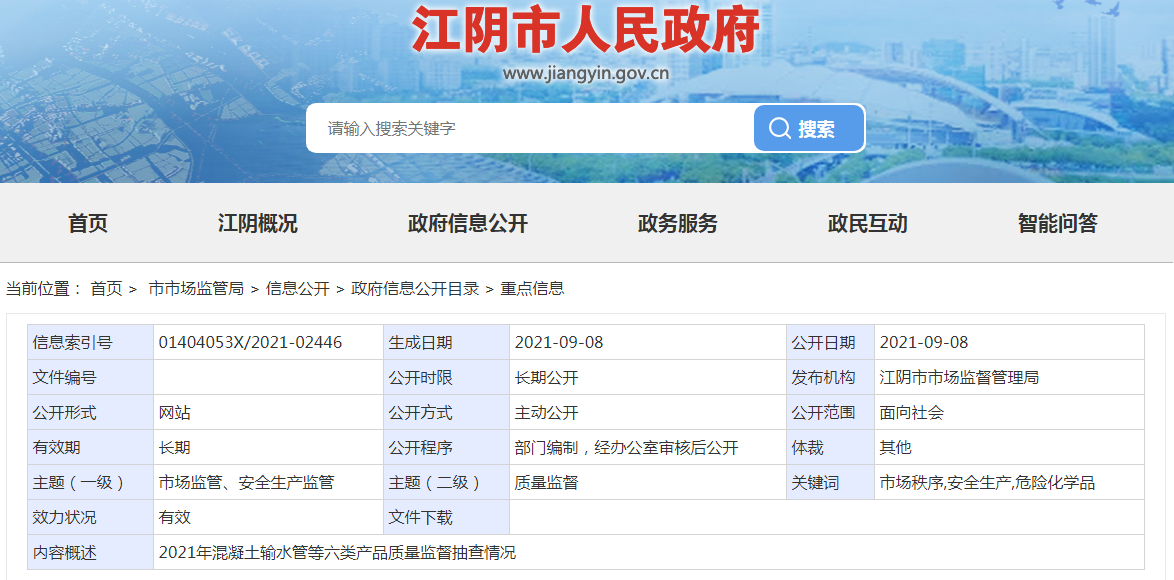1174x580 pixels.
Task: Click the 公开时限 label cell
Action: (x=446, y=378)
